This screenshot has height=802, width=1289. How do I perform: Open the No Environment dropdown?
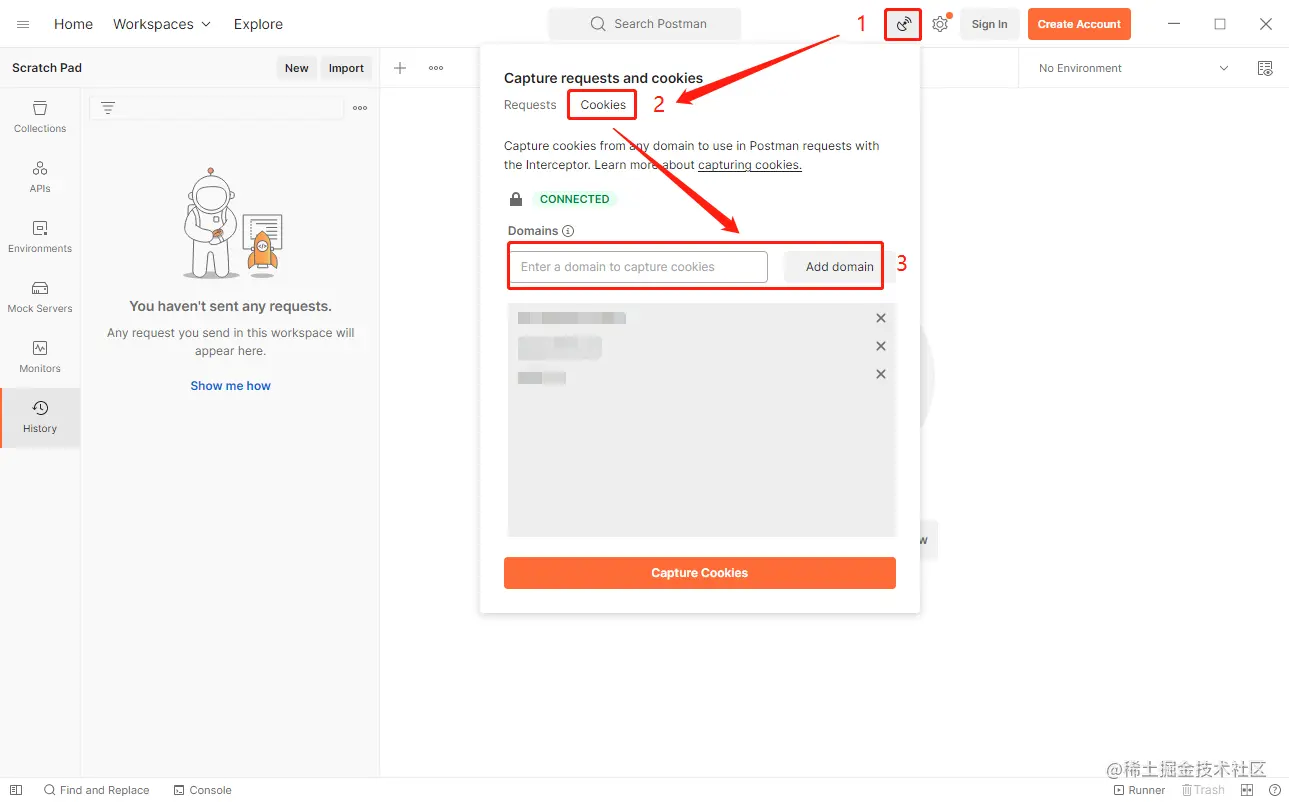[x=1135, y=68]
